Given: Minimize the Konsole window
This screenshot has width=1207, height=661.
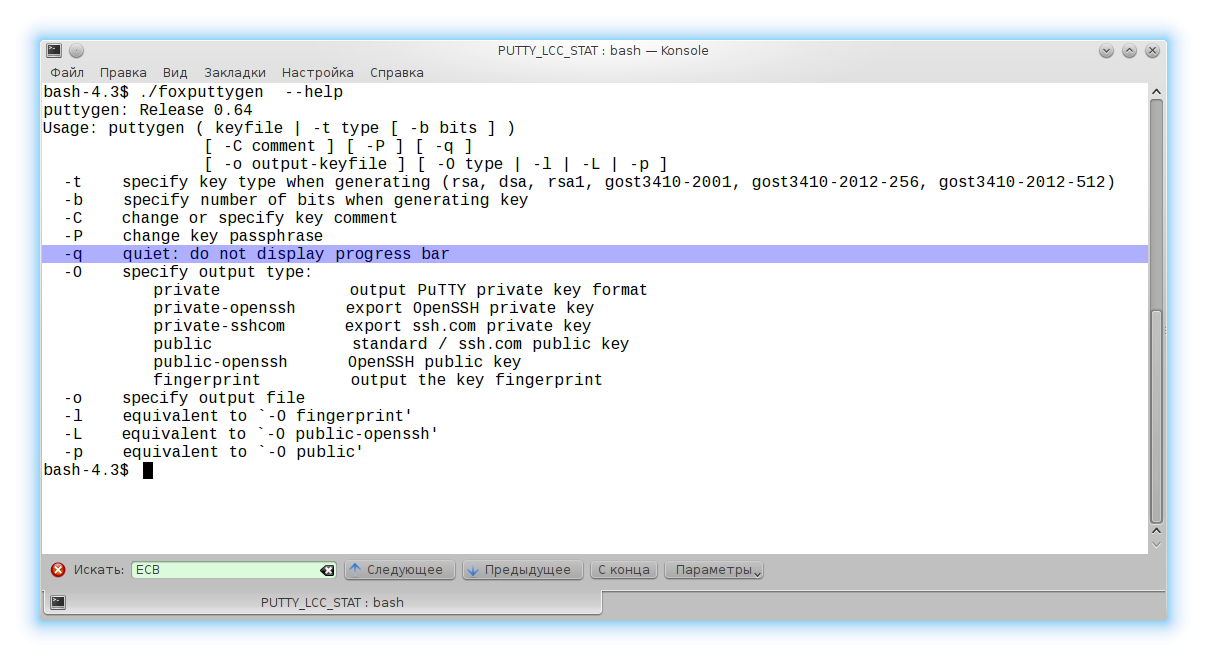Looking at the screenshot, I should tap(1106, 51).
